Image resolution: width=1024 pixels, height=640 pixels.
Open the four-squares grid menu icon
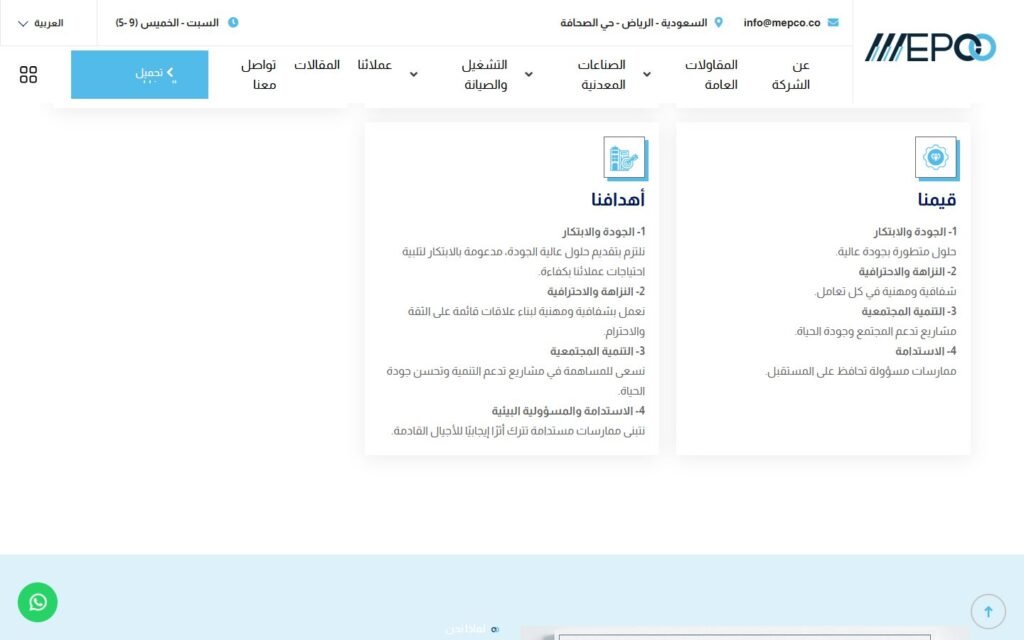(x=28, y=74)
